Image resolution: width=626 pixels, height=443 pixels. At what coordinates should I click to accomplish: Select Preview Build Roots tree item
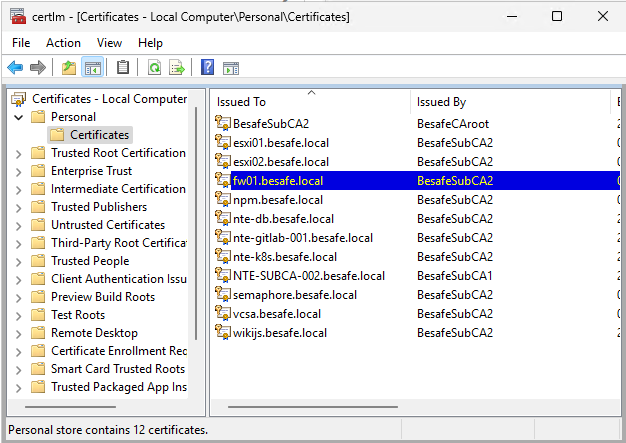[x=103, y=297]
